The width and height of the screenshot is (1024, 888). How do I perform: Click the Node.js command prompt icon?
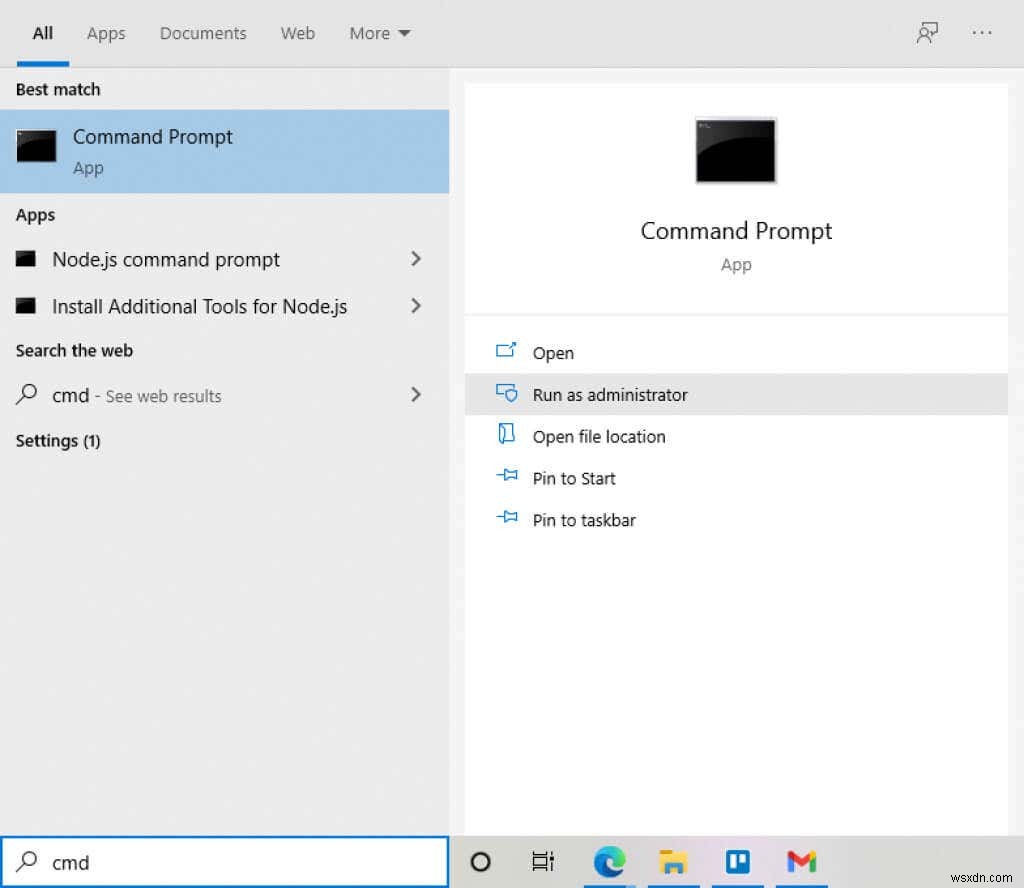pyautogui.click(x=26, y=259)
